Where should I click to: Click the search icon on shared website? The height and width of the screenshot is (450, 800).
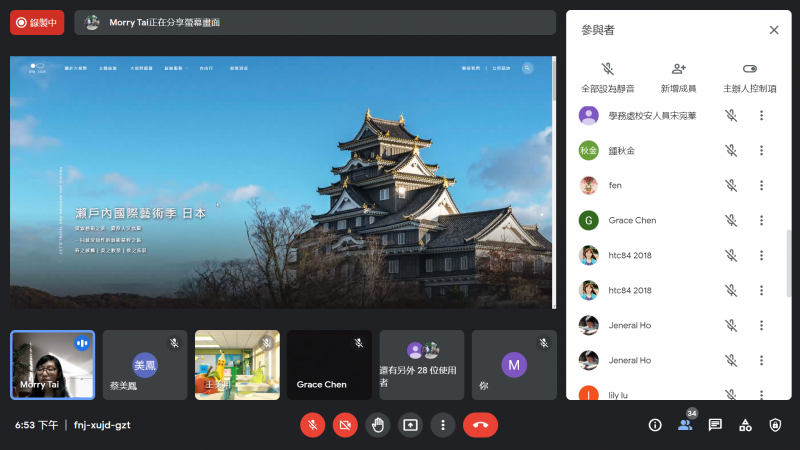tap(528, 68)
